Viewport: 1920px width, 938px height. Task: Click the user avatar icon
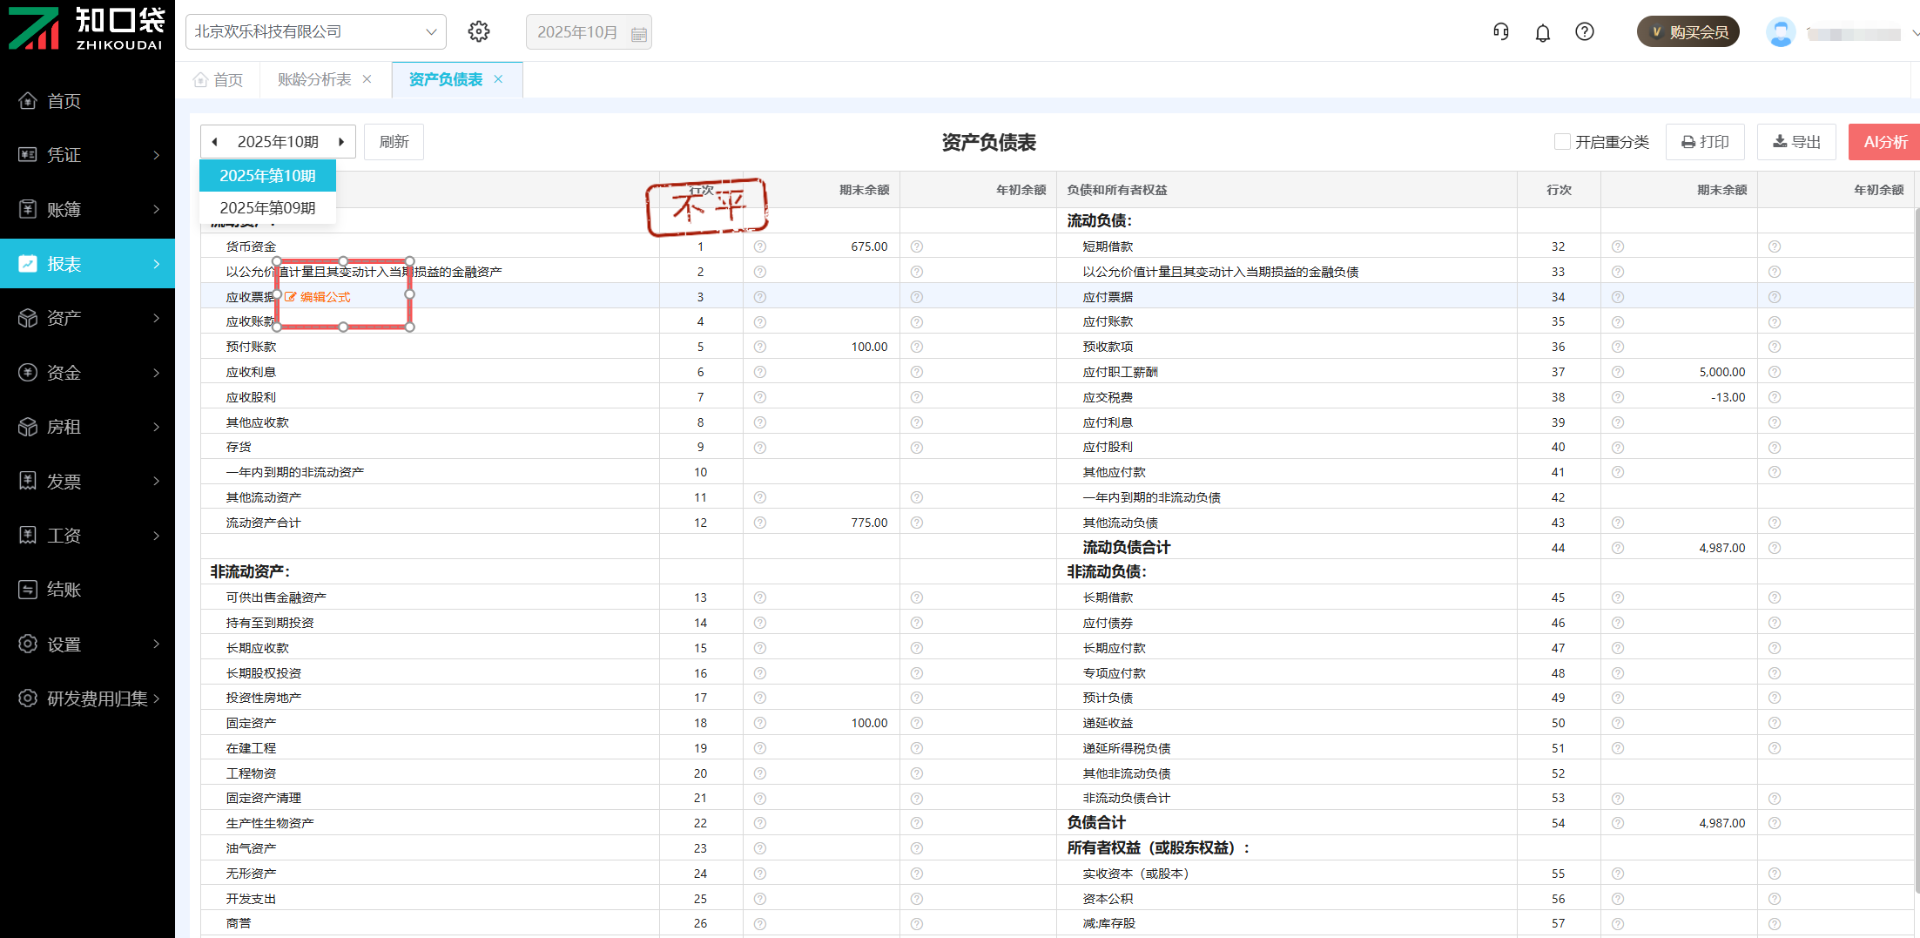click(x=1780, y=33)
